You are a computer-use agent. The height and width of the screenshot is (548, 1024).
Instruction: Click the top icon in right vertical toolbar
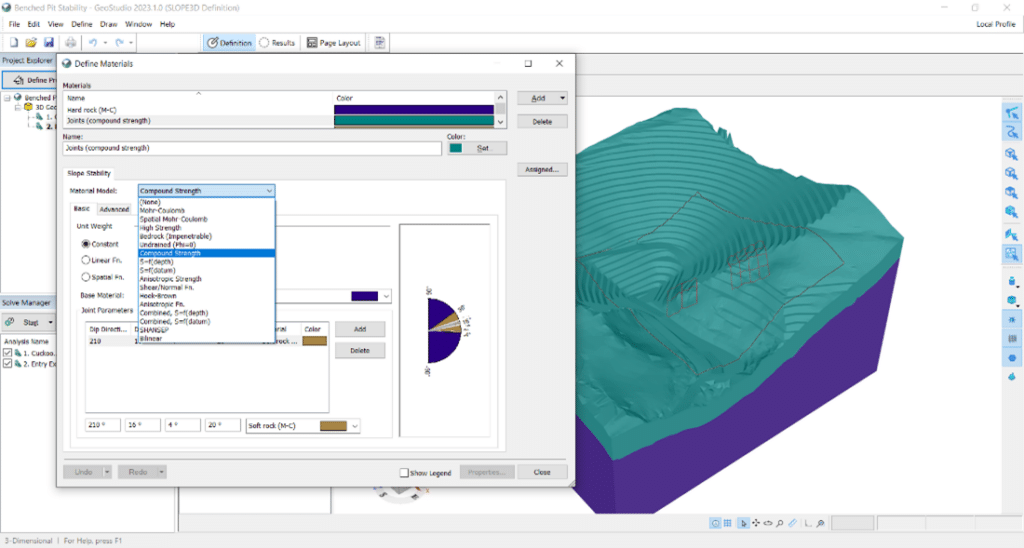point(1011,112)
